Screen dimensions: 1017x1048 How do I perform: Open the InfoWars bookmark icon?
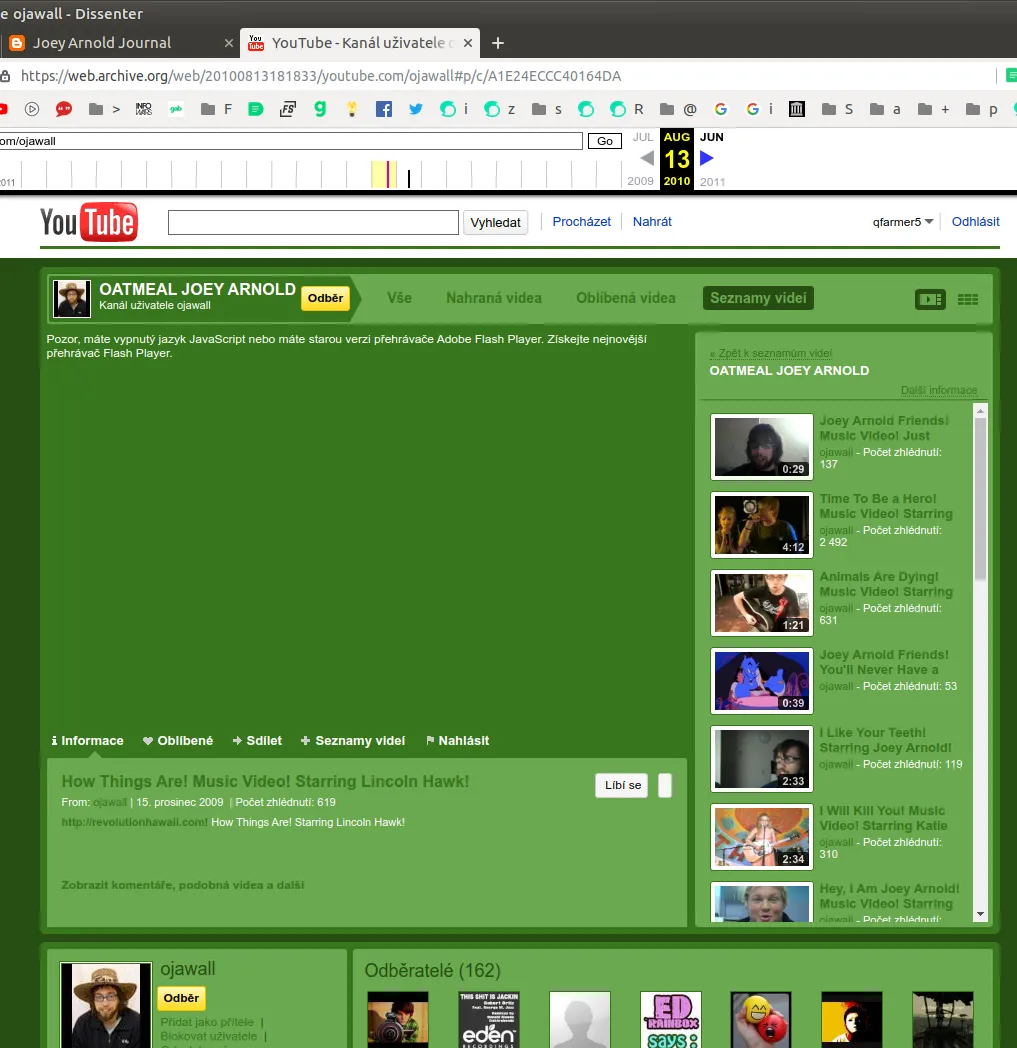[x=144, y=109]
